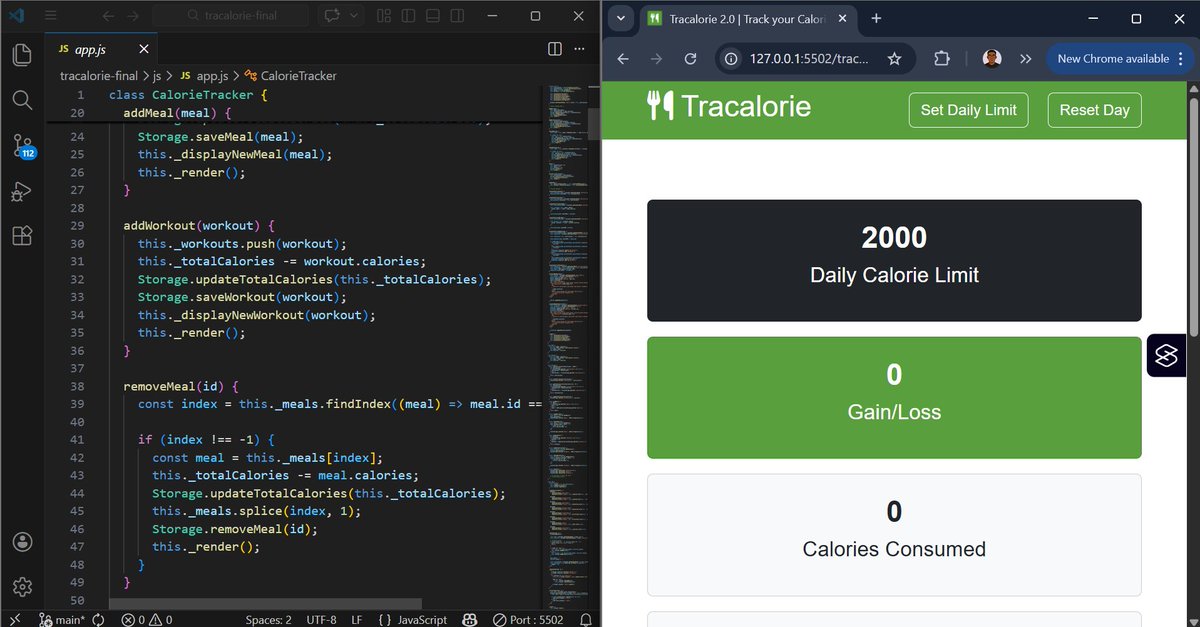1200x627 pixels.
Task: Close the Tracalorie 2.0 Chrome tab
Action: (x=842, y=18)
